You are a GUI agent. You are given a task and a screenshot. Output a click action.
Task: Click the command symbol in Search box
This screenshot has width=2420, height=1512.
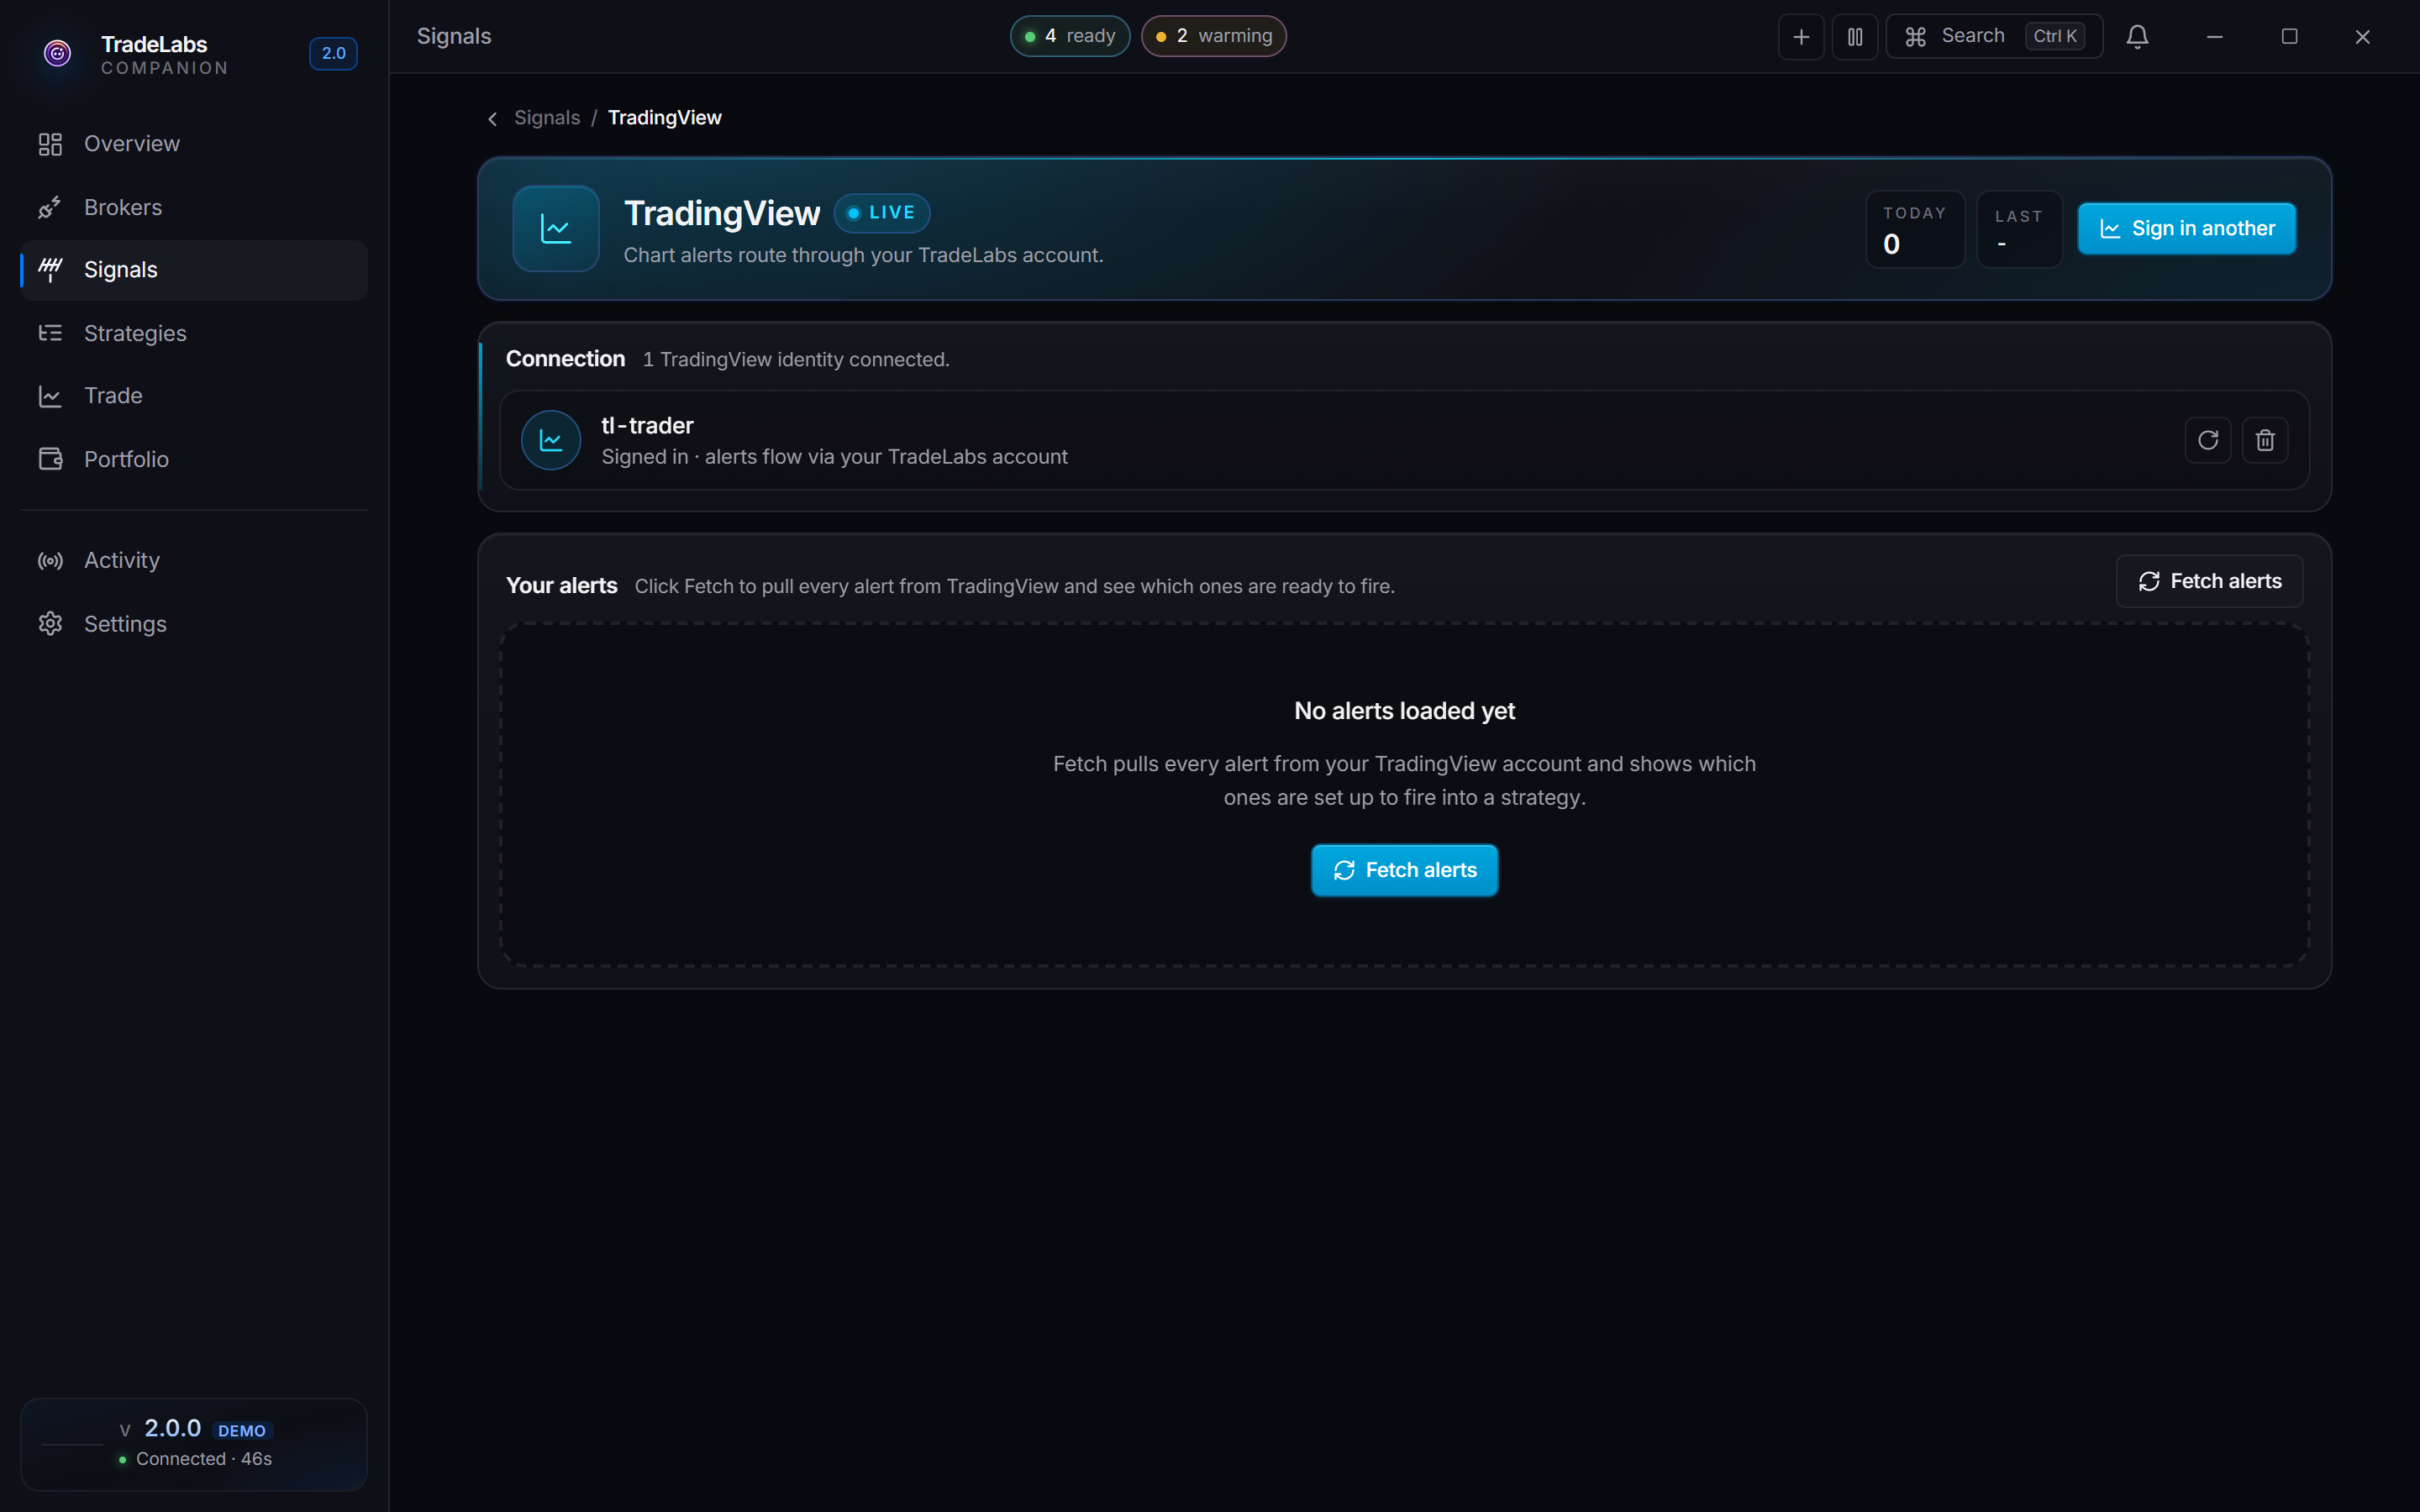(1915, 37)
